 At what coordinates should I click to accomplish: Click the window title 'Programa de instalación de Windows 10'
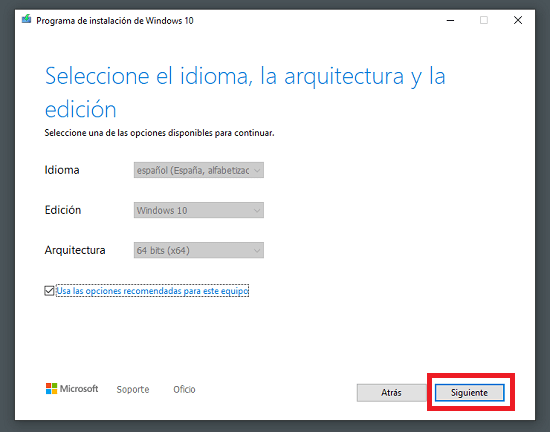click(x=115, y=21)
